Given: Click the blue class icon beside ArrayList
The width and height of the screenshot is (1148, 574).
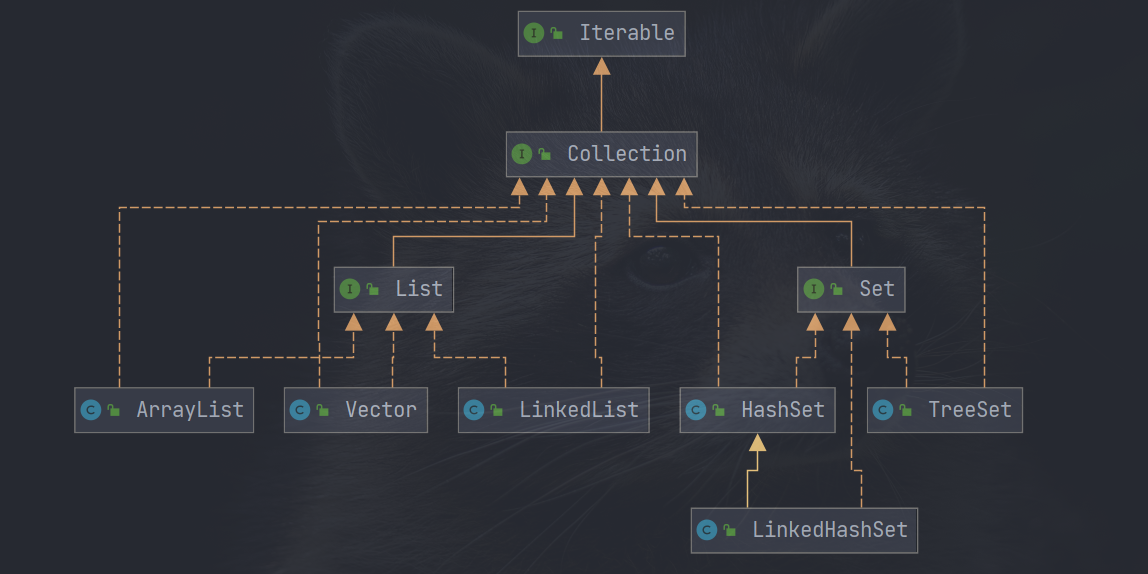Looking at the screenshot, I should pyautogui.click(x=91, y=410).
